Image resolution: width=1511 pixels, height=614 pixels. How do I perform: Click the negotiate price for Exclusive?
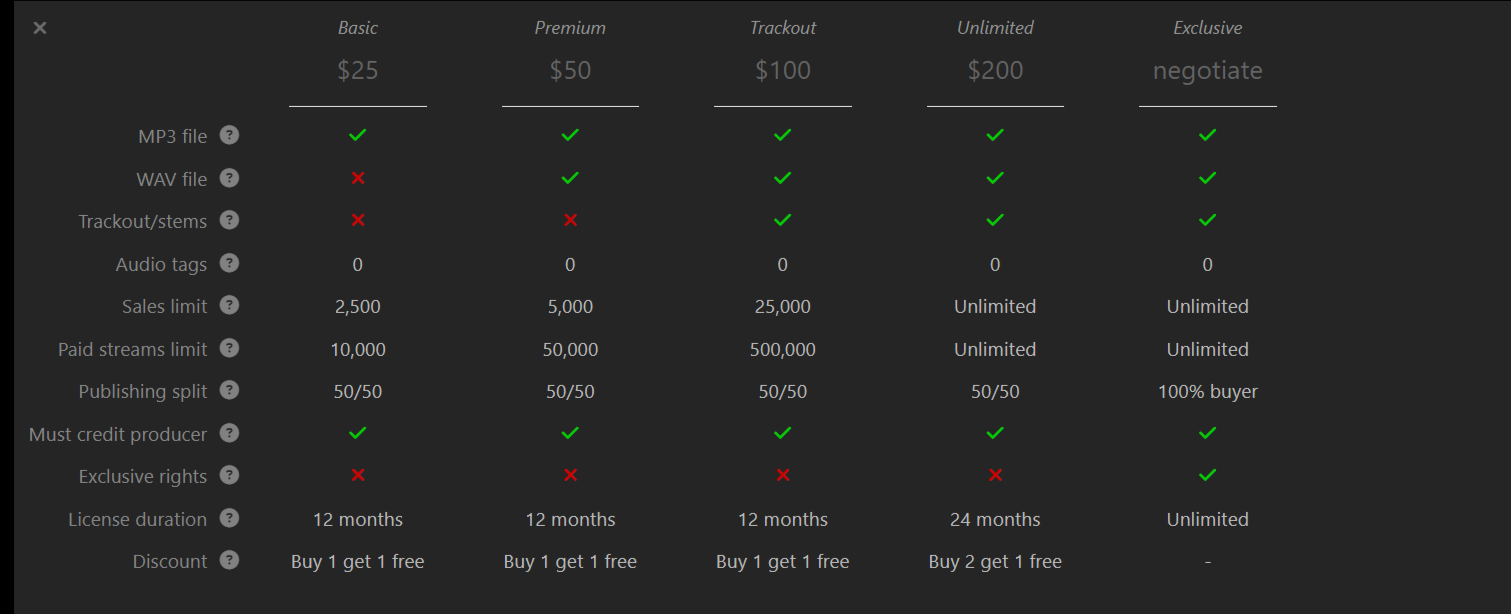1208,71
